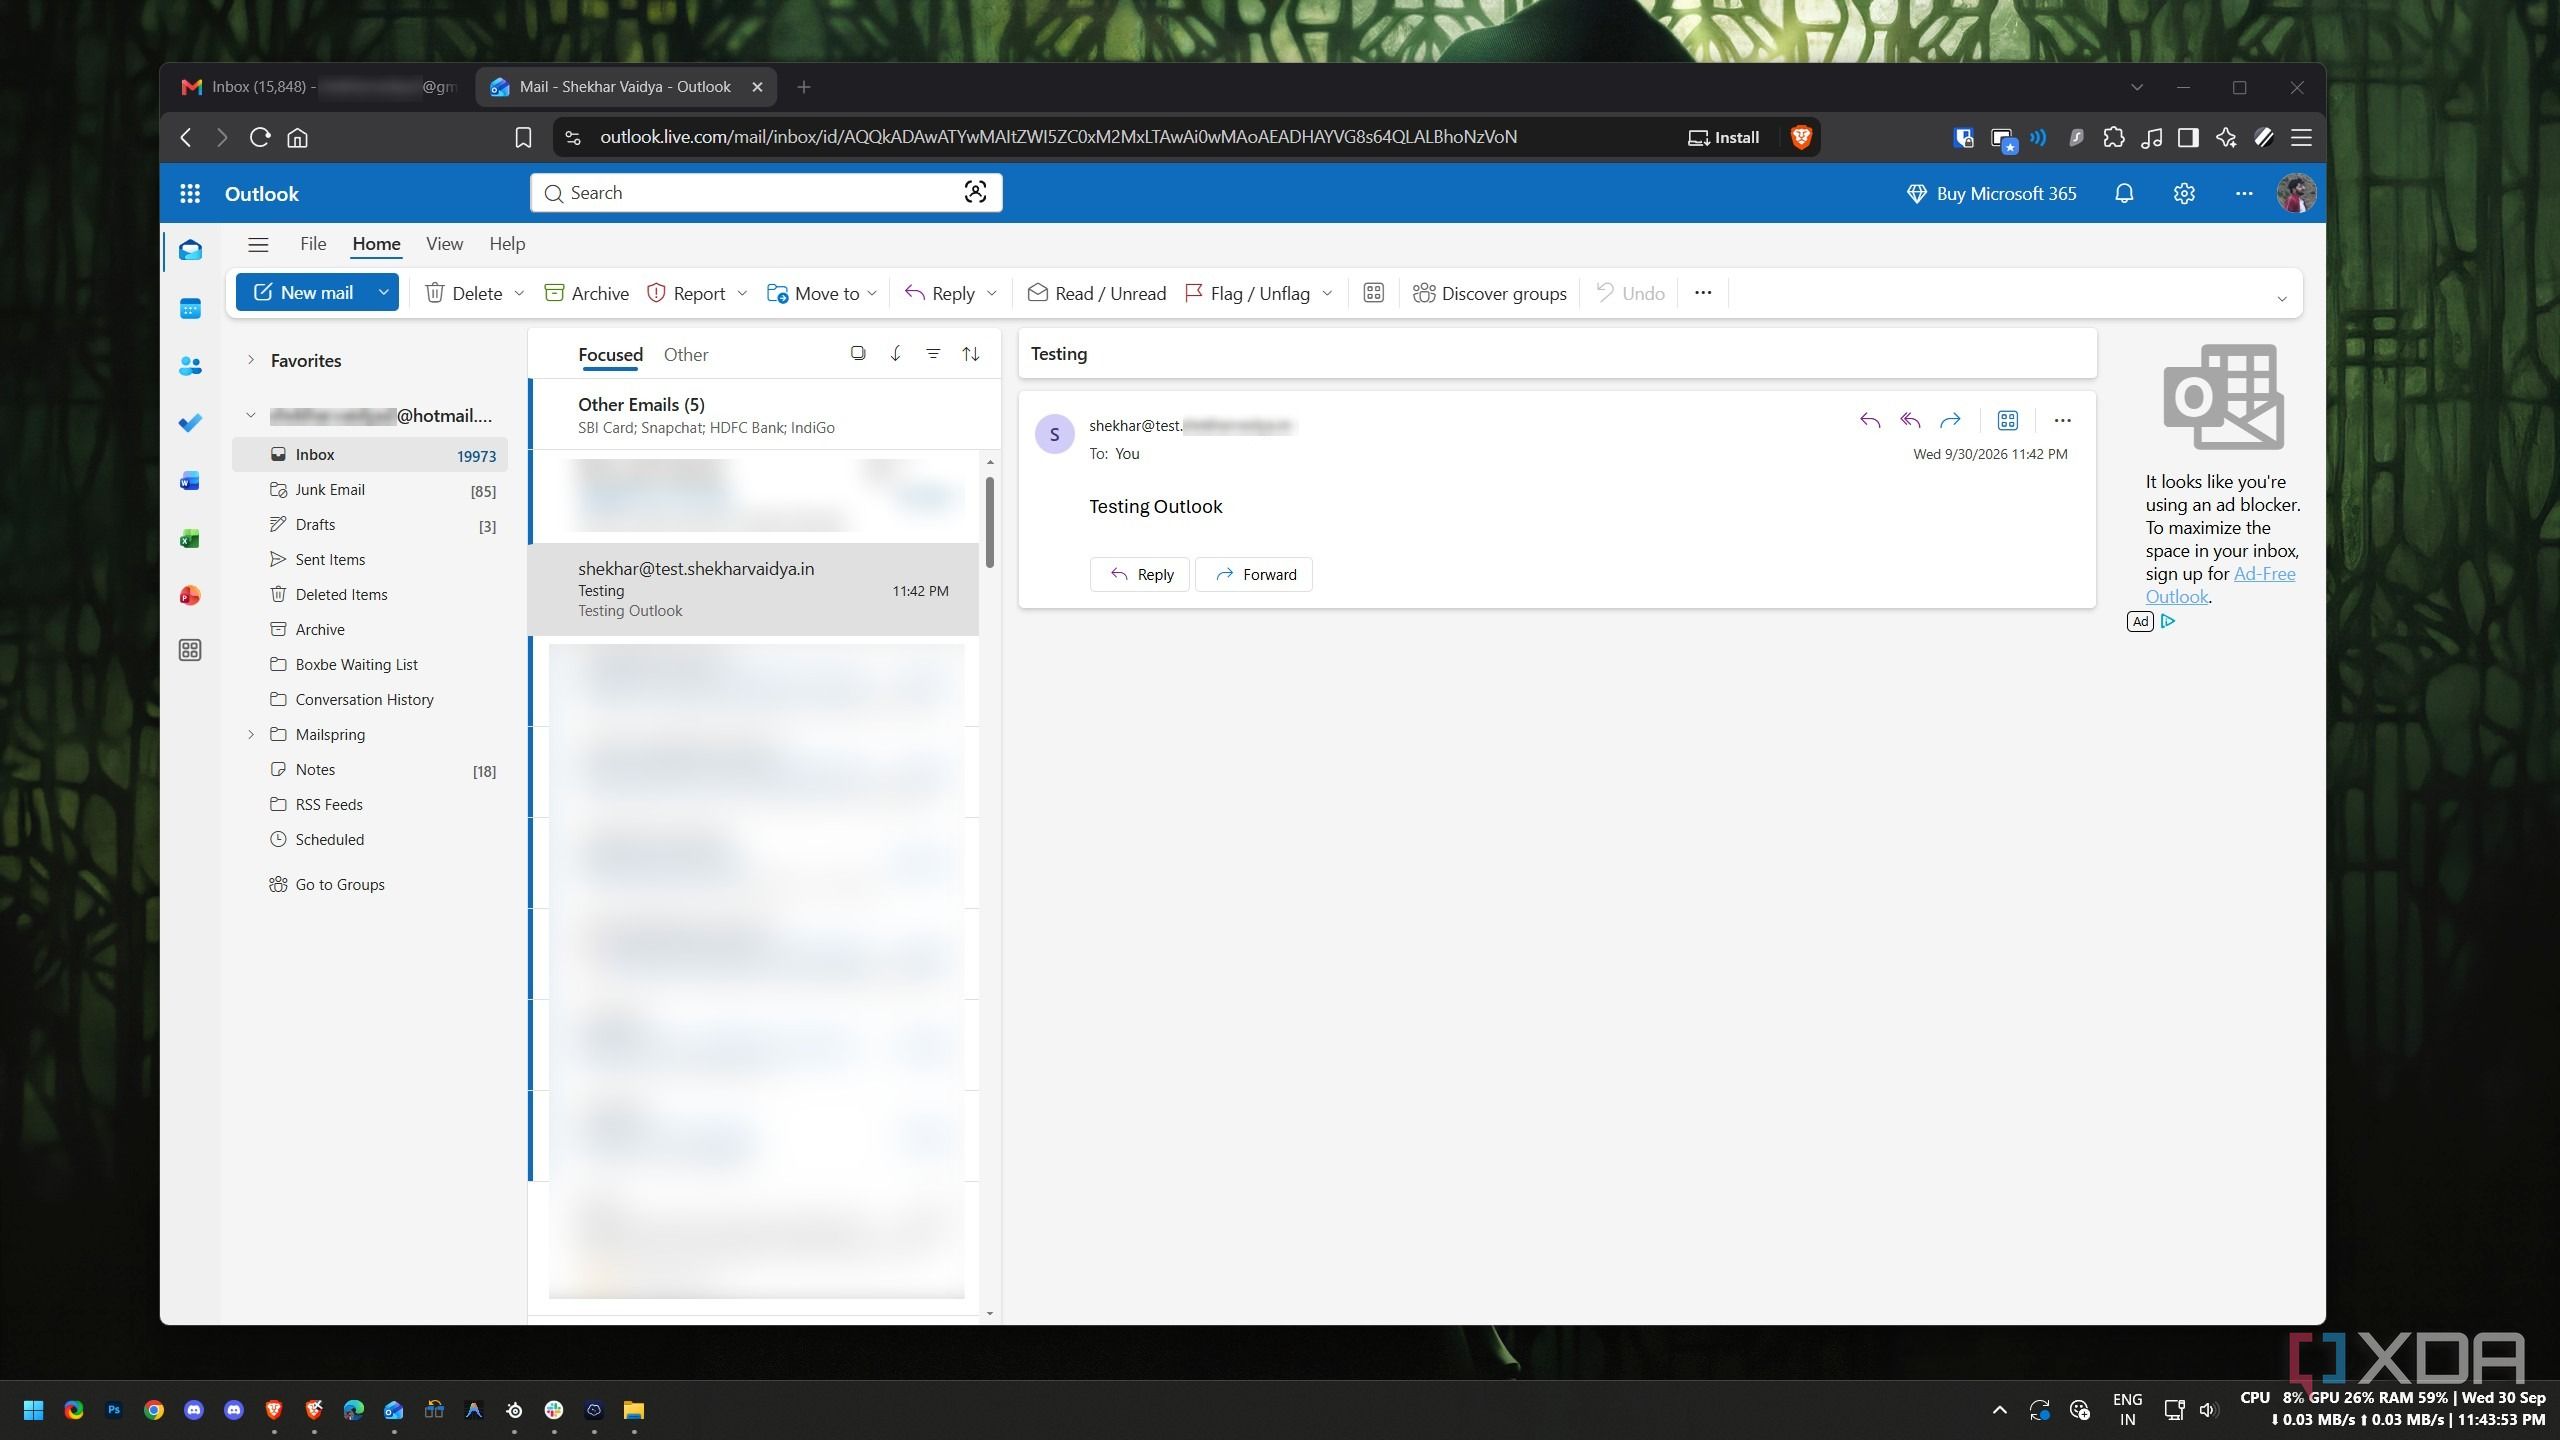Open more actions ellipsis in message header
Image resolution: width=2560 pixels, height=1440 pixels.
[2062, 420]
